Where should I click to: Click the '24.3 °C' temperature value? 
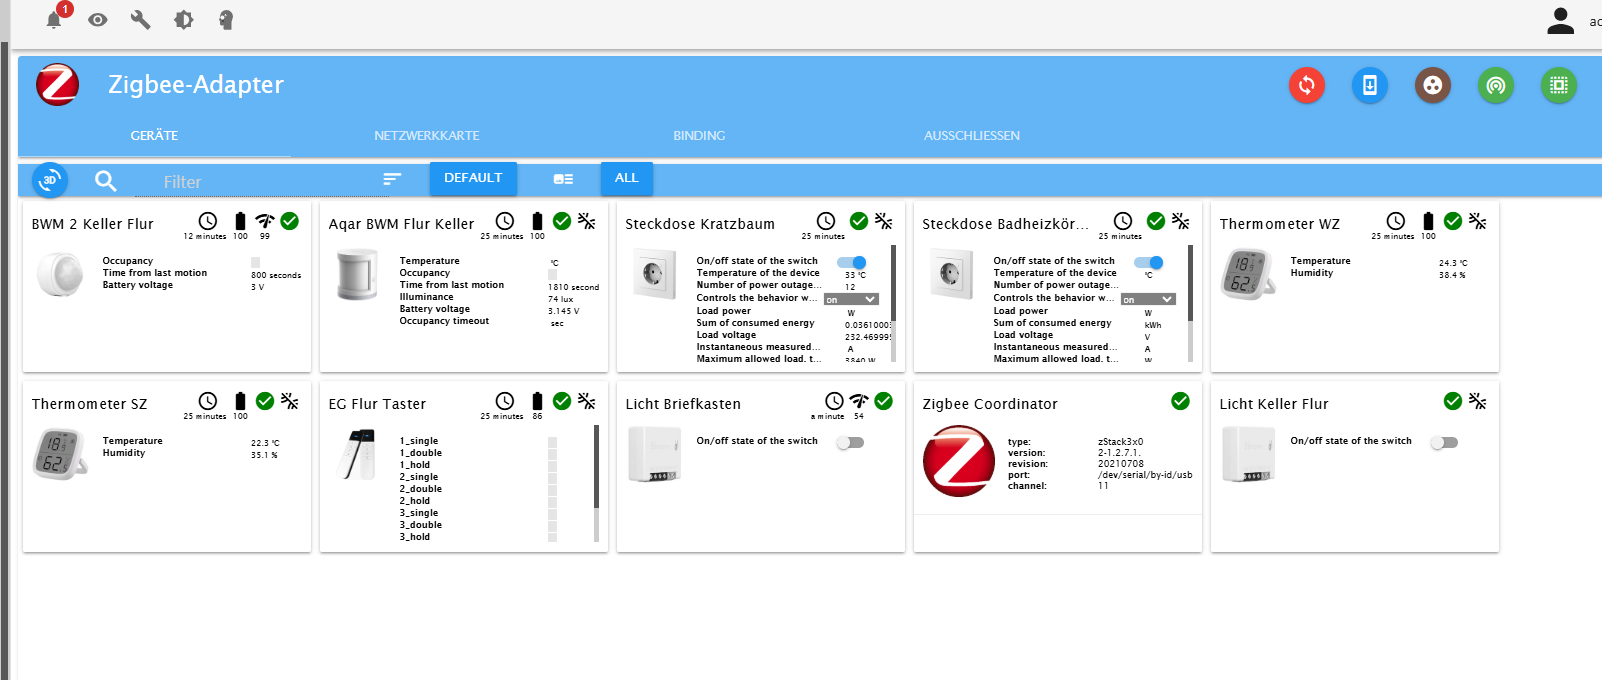(x=1453, y=263)
